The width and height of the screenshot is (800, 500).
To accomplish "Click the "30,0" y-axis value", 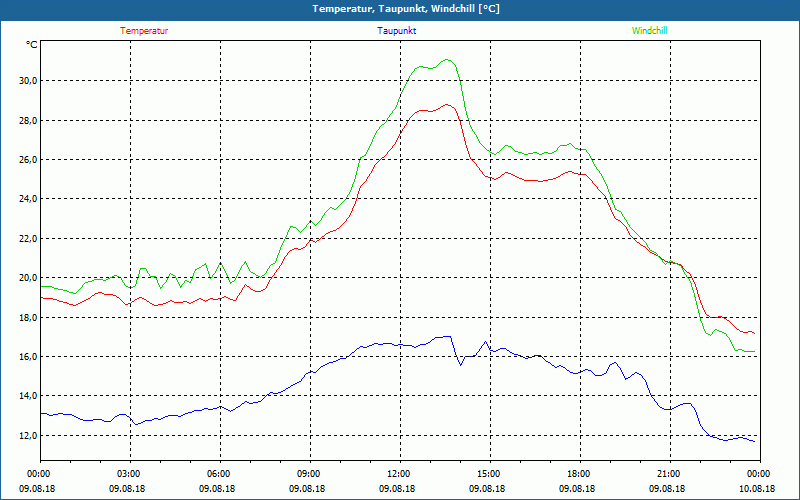I will pyautogui.click(x=28, y=81).
